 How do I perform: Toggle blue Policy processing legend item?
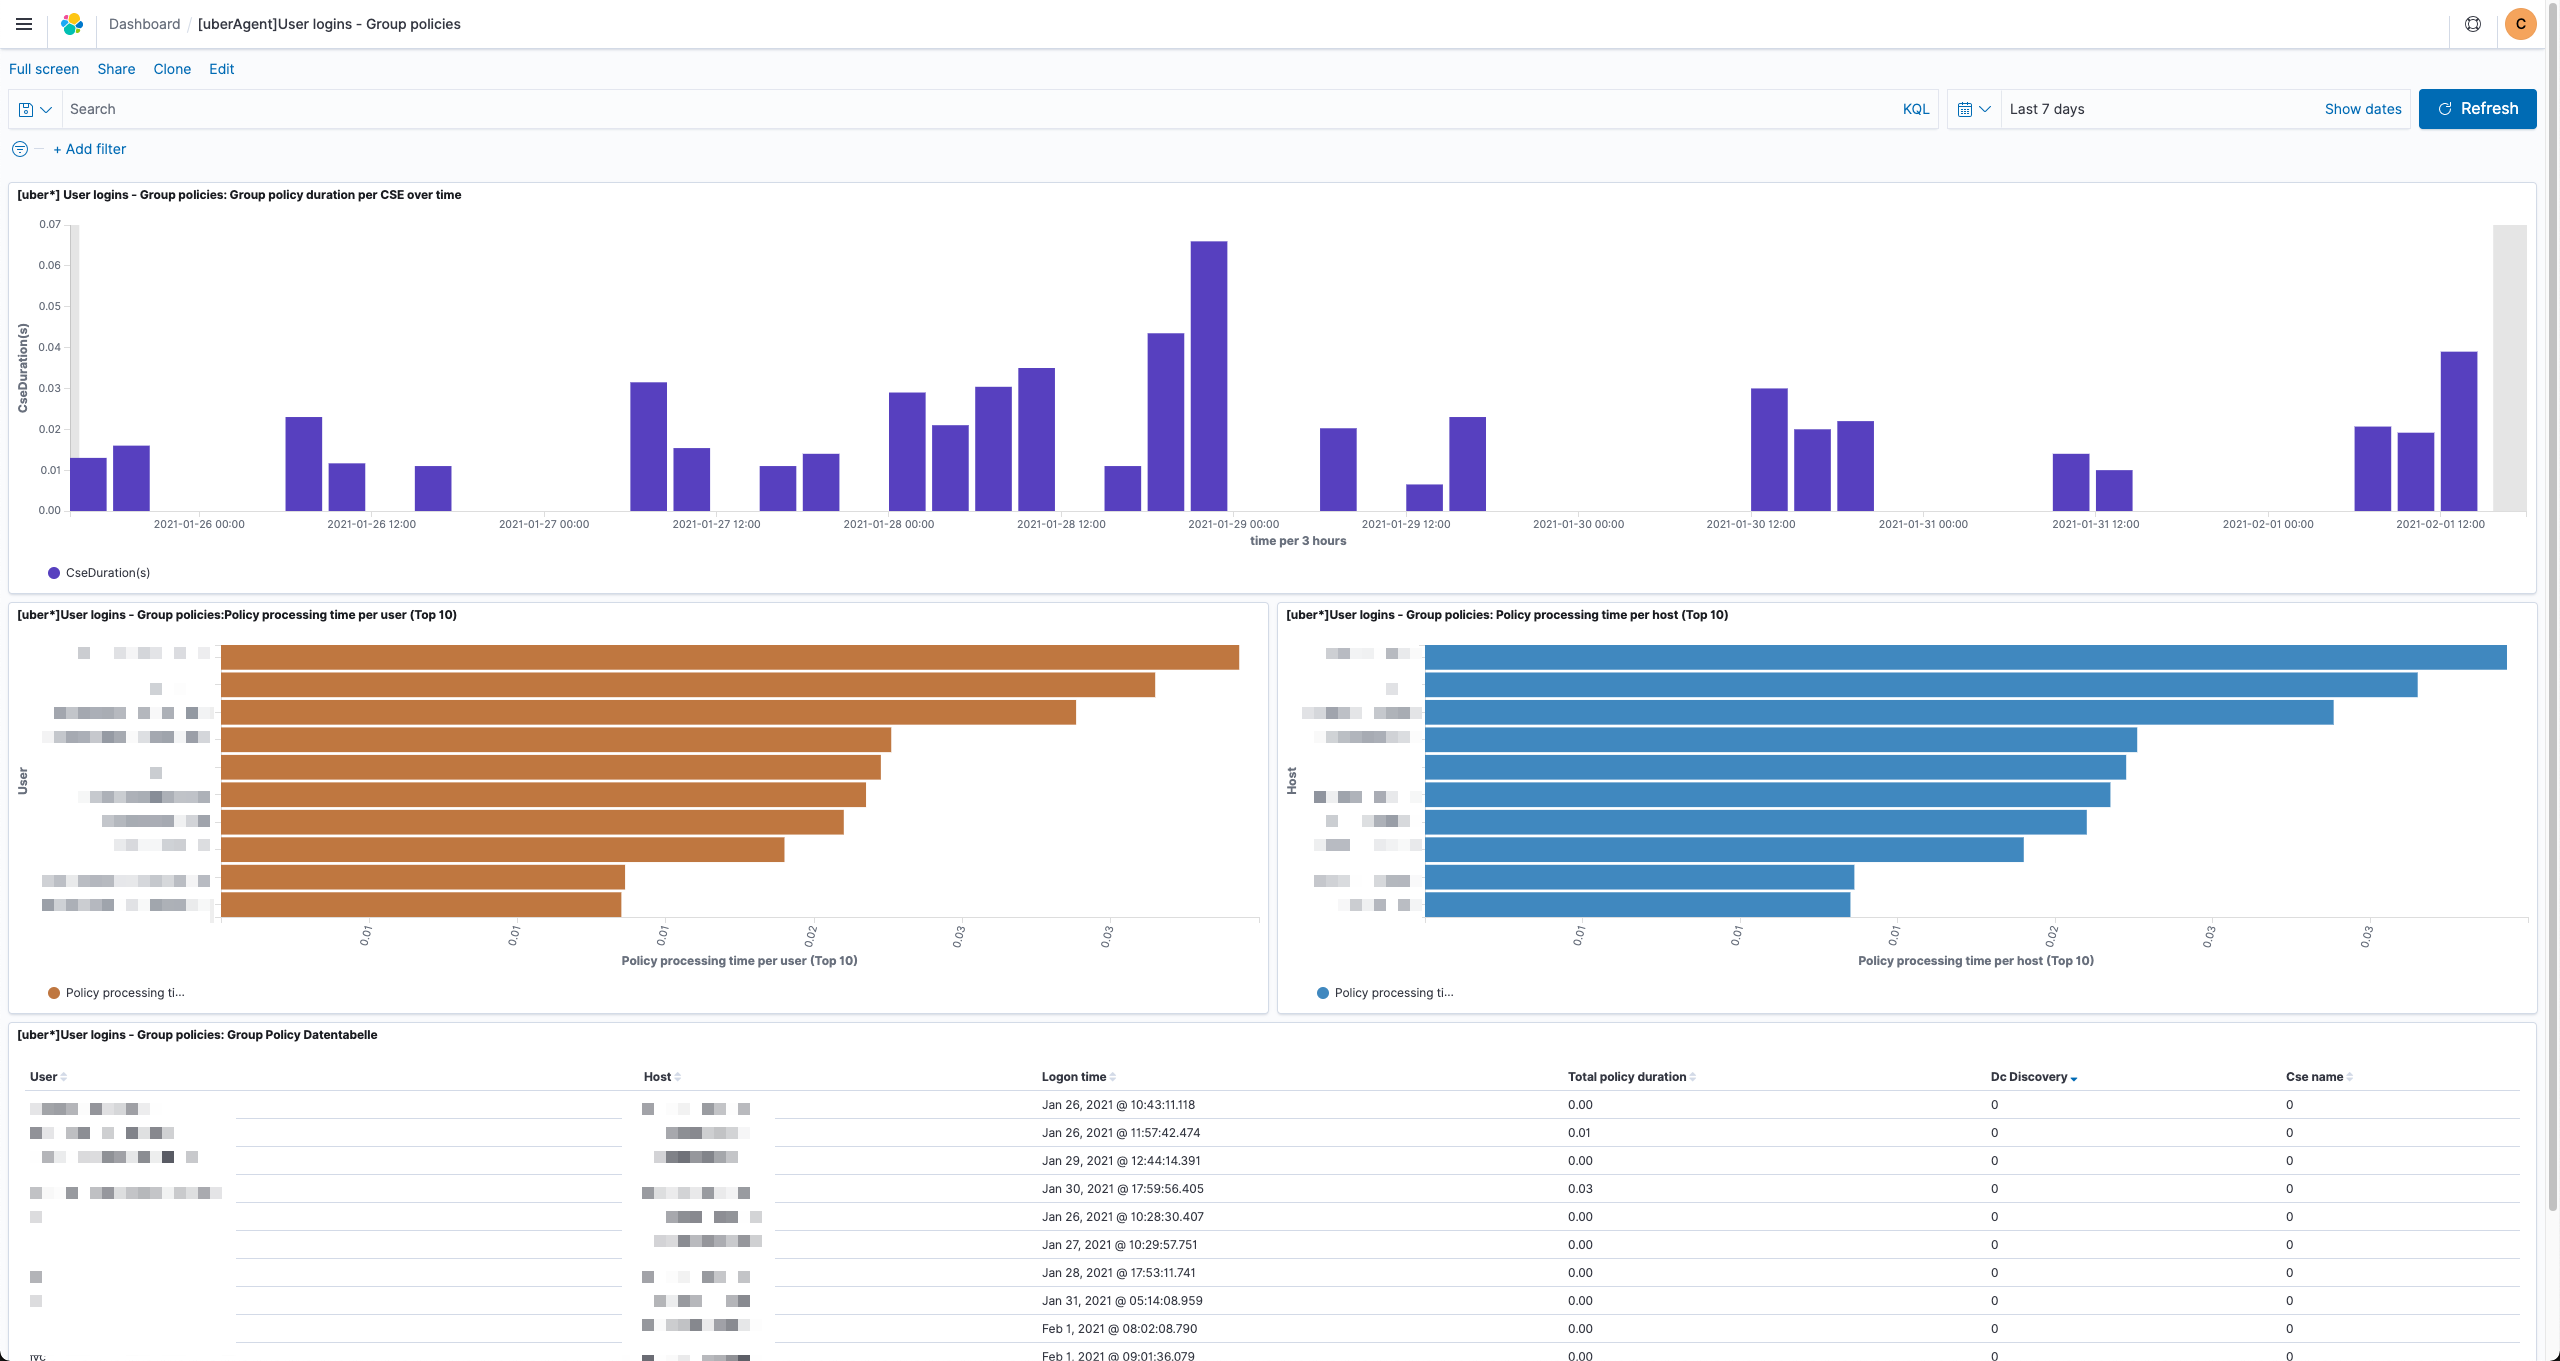(1393, 993)
